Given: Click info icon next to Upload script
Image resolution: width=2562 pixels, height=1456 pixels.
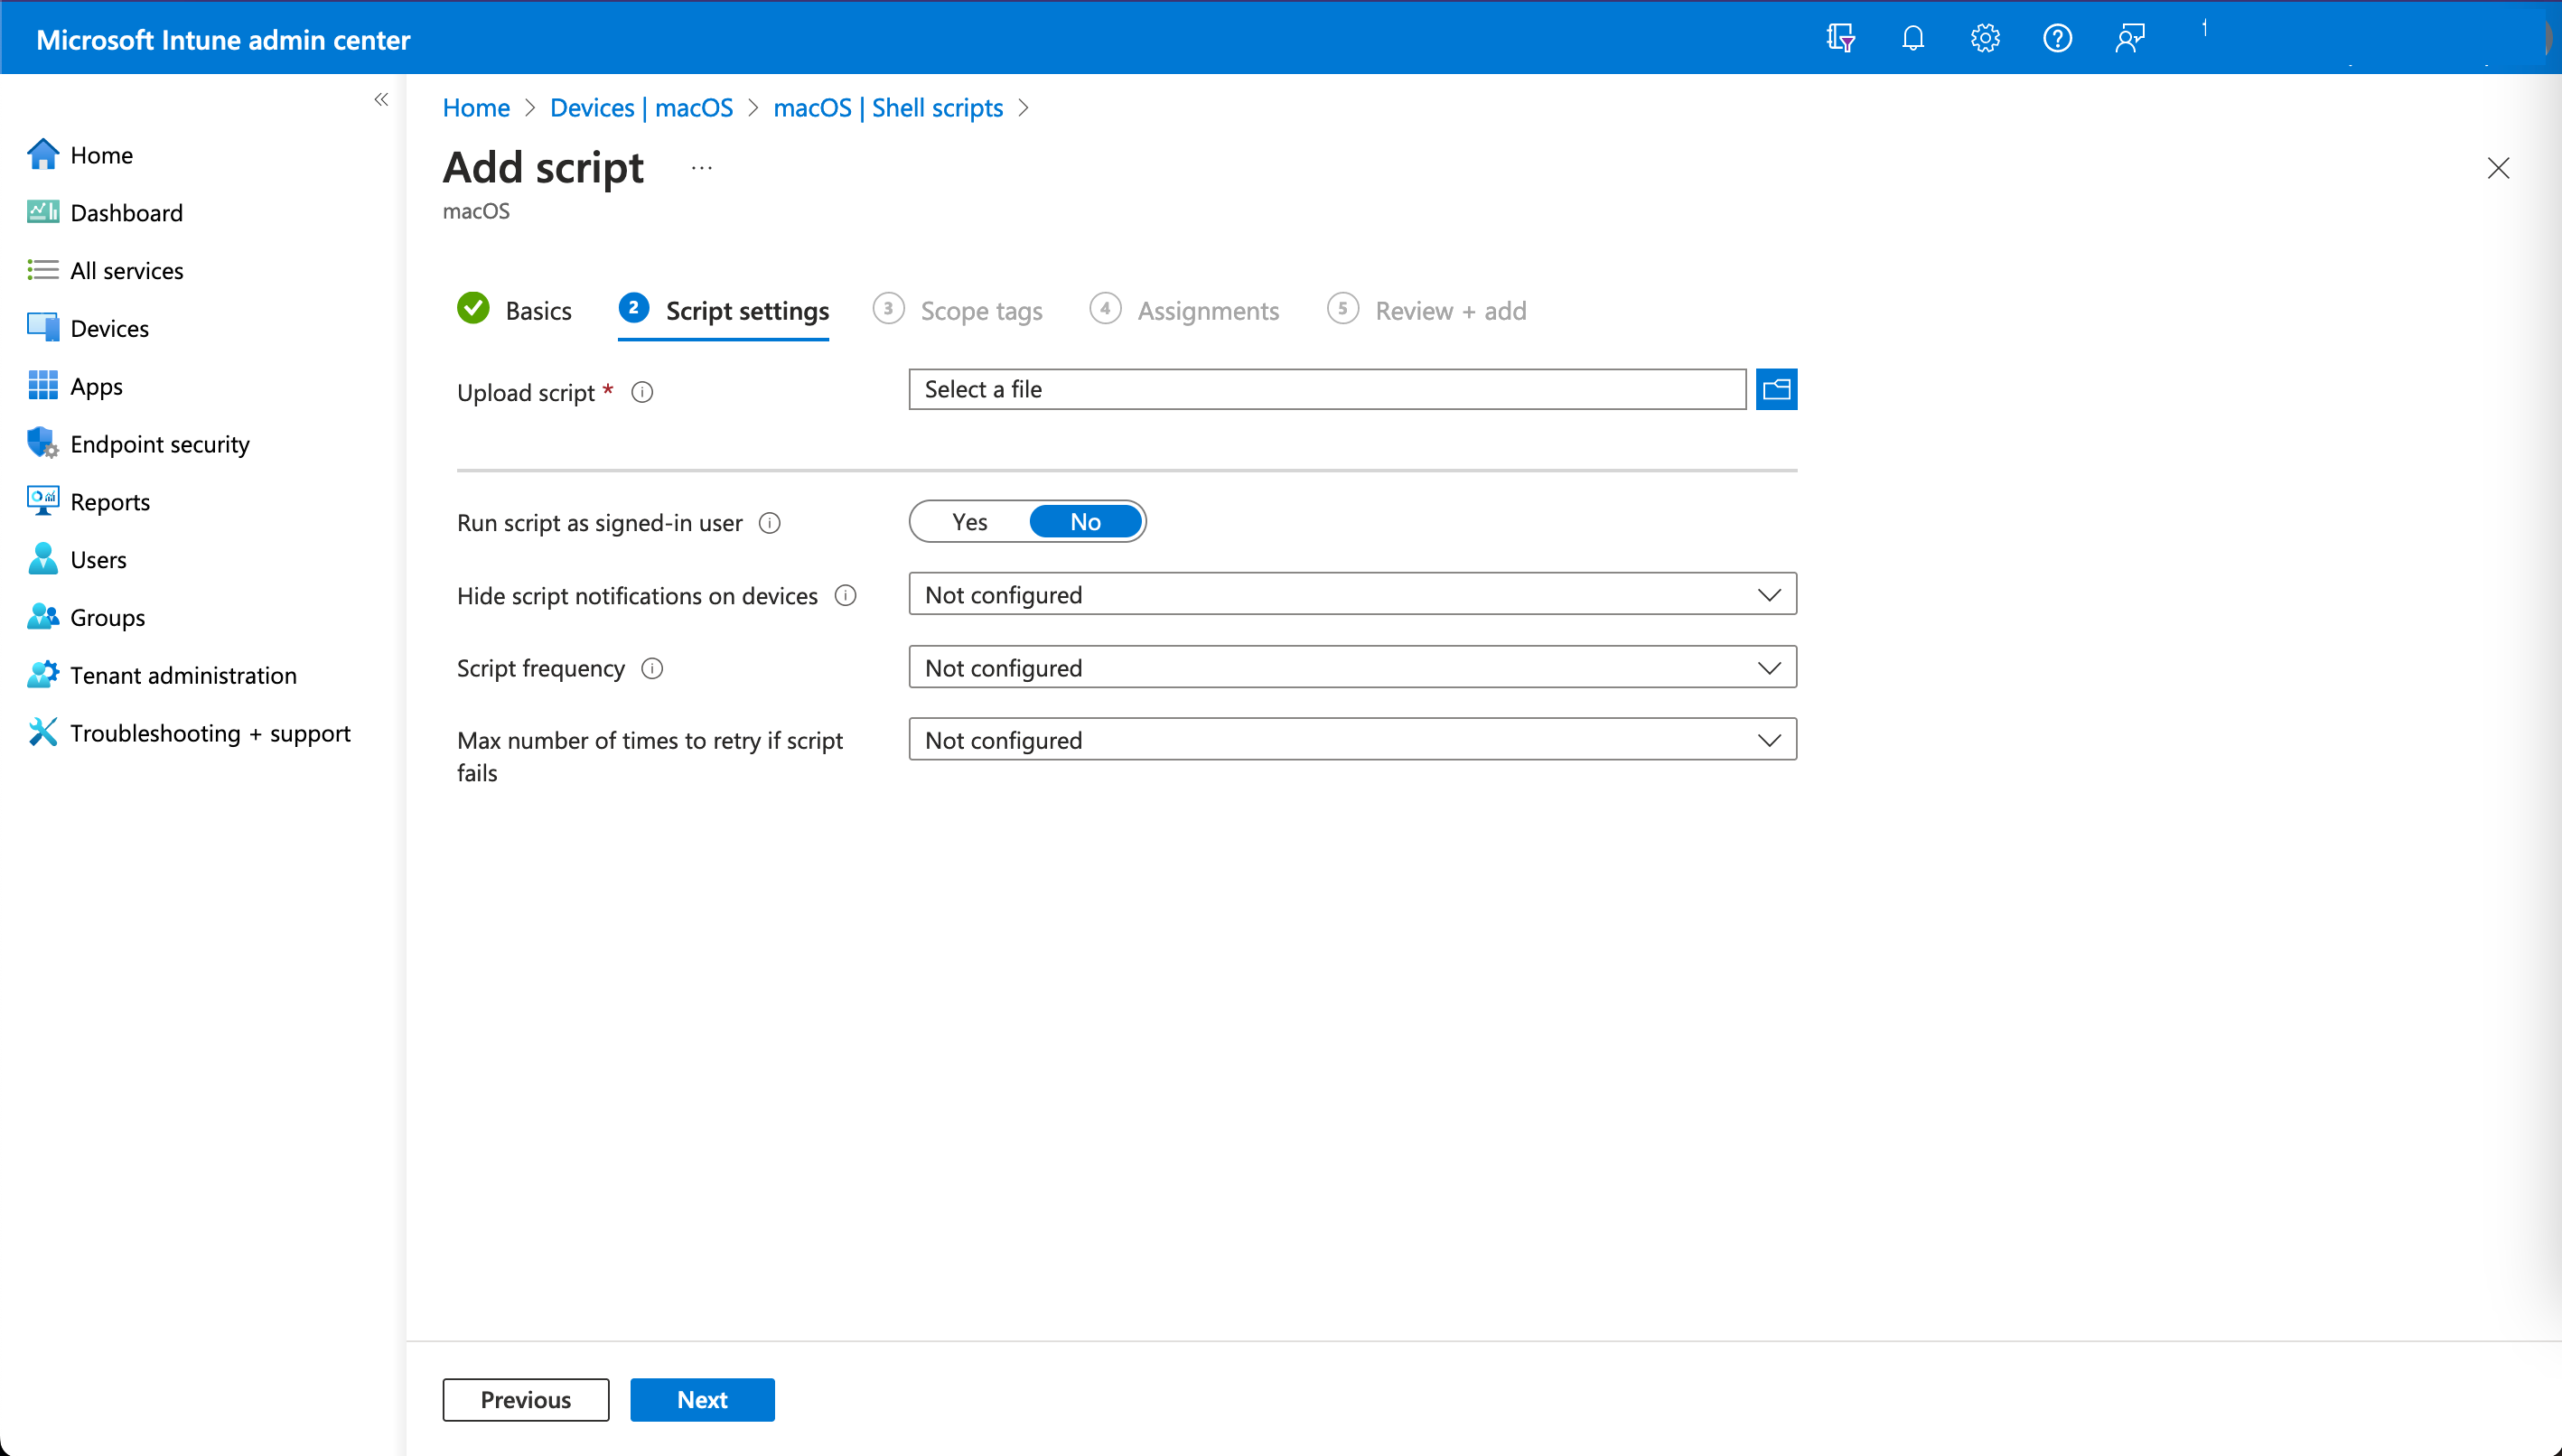Looking at the screenshot, I should click(x=642, y=392).
